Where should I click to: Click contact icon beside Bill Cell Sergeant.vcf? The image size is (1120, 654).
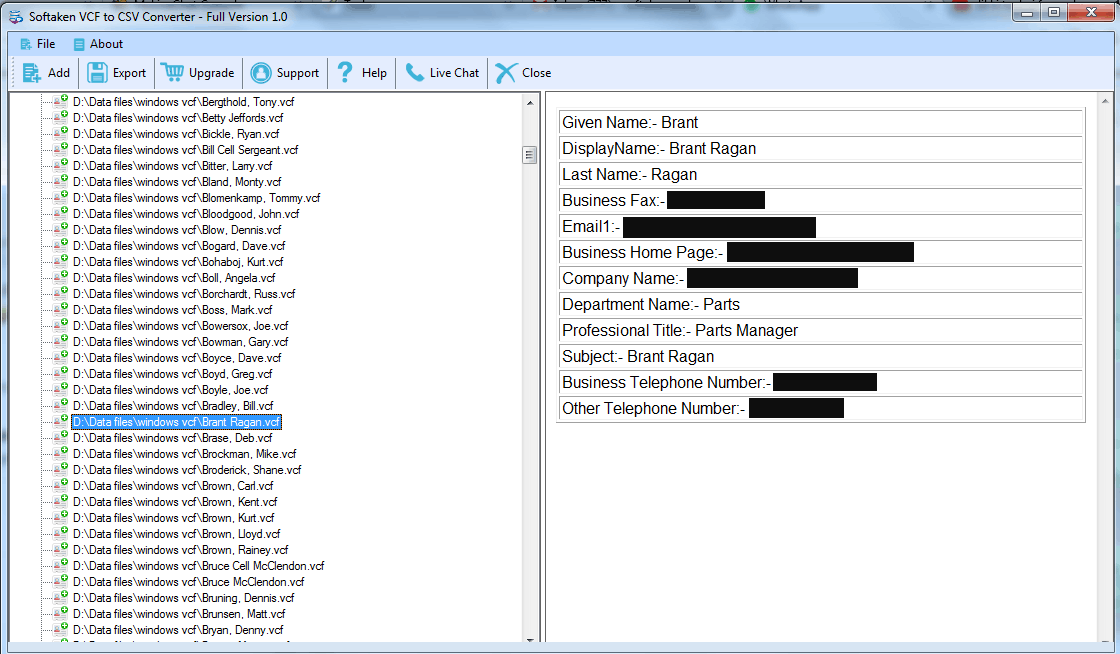tap(61, 149)
